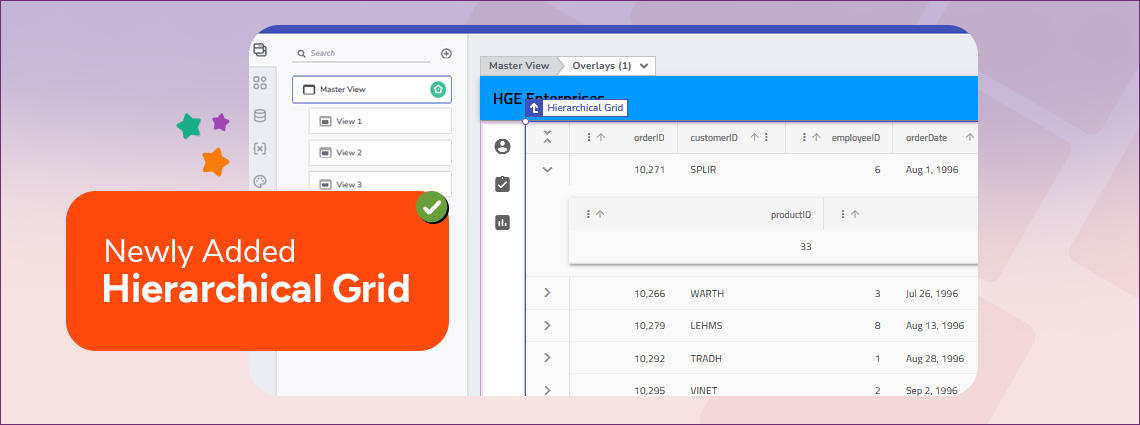Viewport: 1140px width, 425px height.
Task: Sort by employeeID arrow
Action: 816,137
